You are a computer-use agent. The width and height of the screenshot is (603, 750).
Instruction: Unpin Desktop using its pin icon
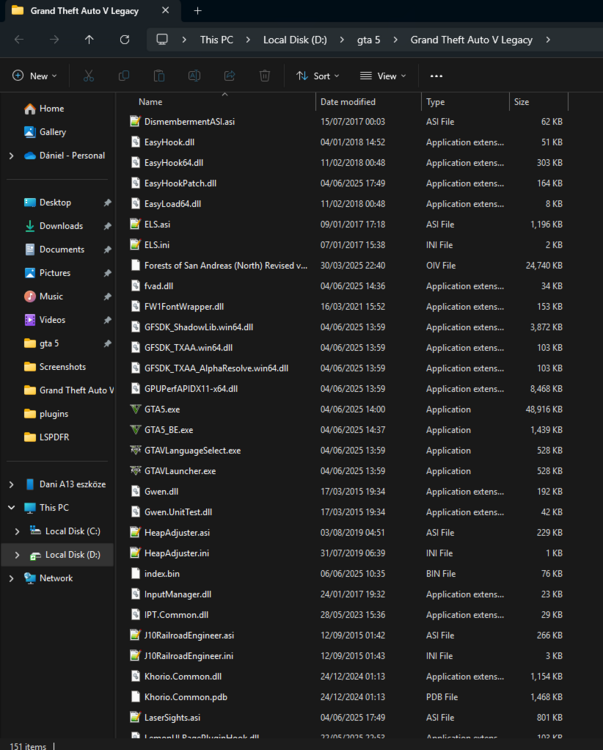click(108, 203)
